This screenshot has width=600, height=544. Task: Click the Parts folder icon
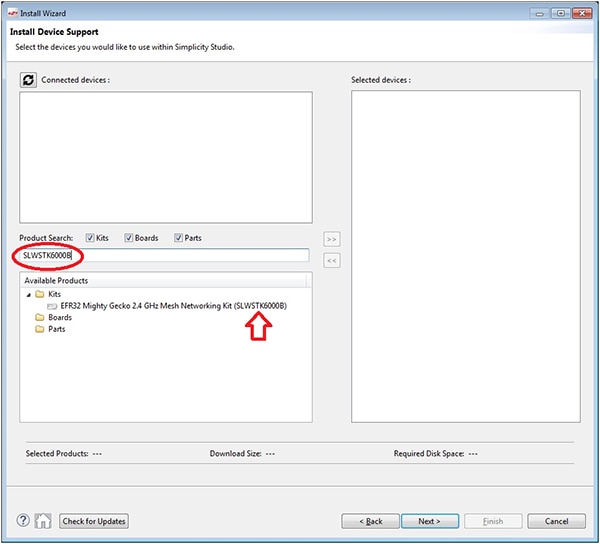(x=40, y=329)
